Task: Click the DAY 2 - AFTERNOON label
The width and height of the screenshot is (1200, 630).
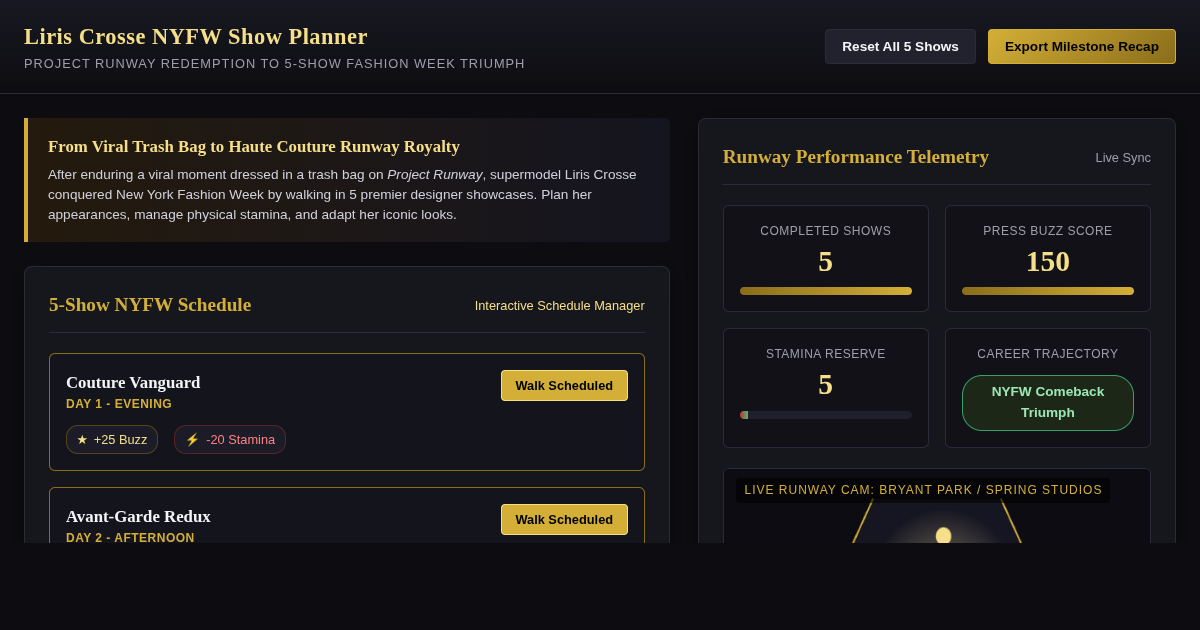Action: tap(130, 538)
